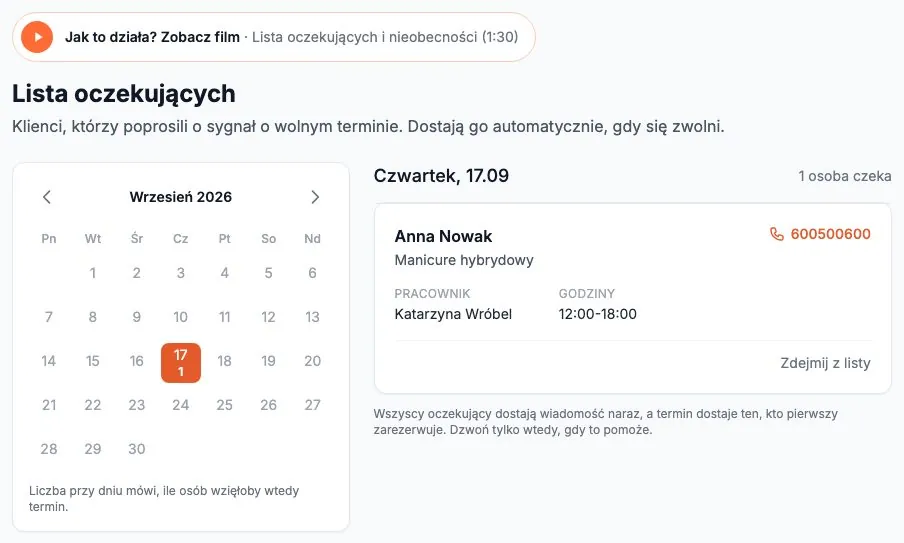
Task: Select September 10 in calendar
Action: [180, 317]
